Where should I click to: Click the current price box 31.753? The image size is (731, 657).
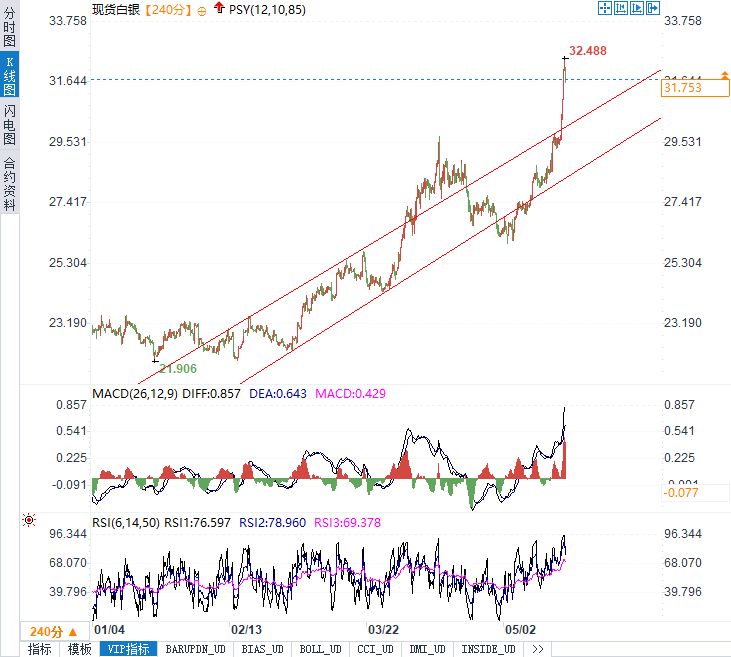click(x=695, y=88)
